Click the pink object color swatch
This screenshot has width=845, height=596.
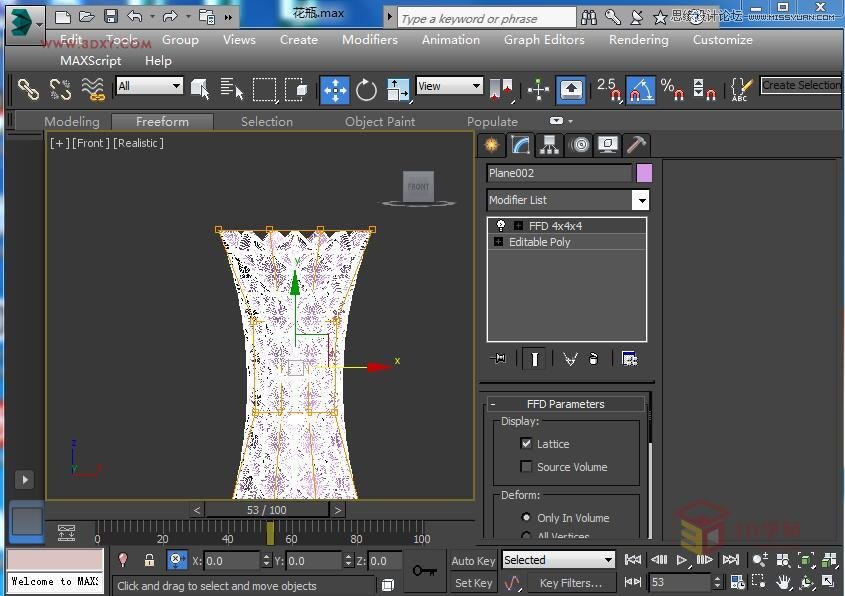(644, 173)
